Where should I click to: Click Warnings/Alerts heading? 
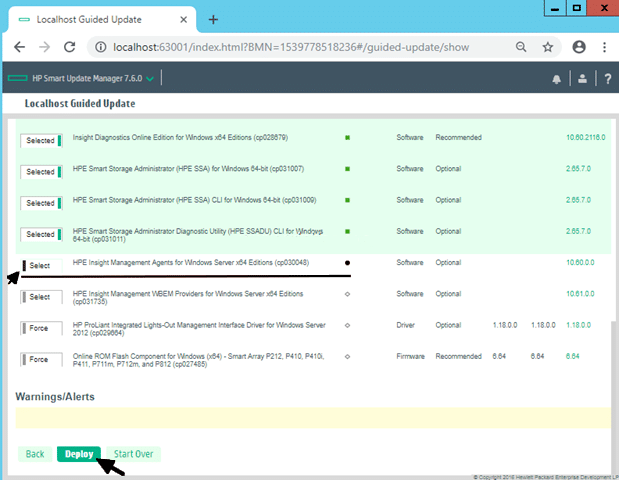click(x=55, y=397)
